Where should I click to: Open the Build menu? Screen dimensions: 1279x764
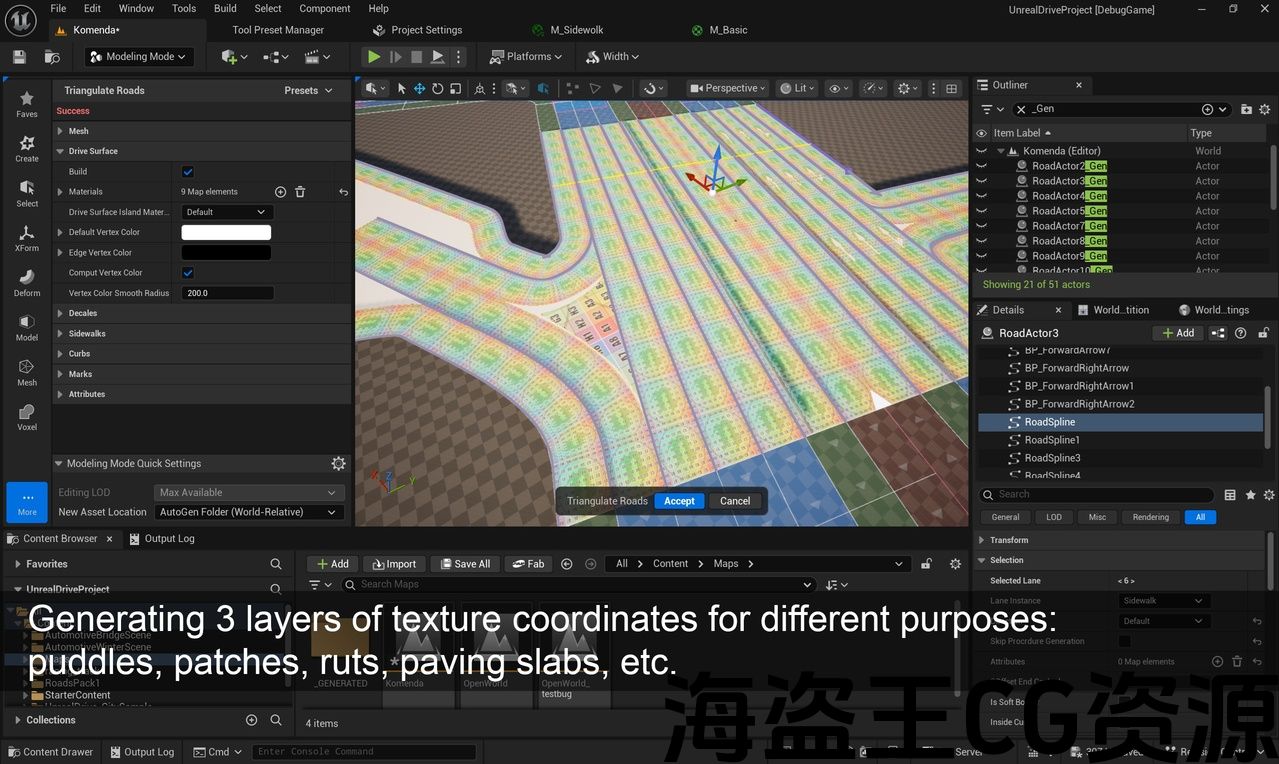click(225, 8)
